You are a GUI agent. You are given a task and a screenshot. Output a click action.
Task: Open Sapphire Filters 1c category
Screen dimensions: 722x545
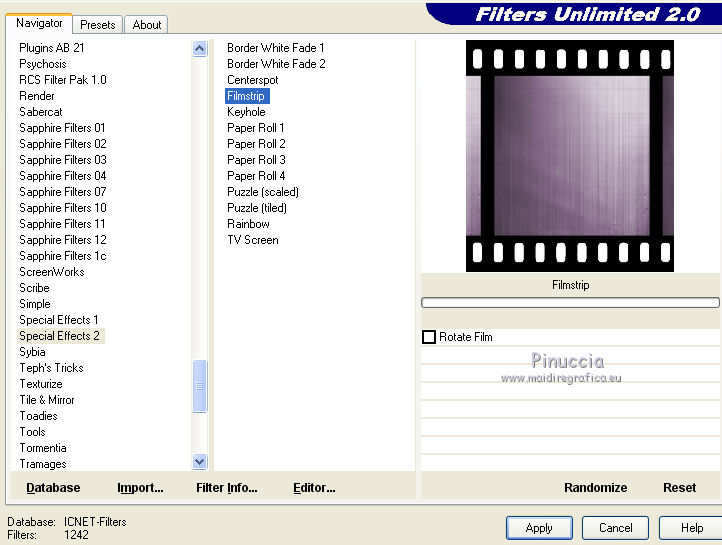[x=63, y=256]
